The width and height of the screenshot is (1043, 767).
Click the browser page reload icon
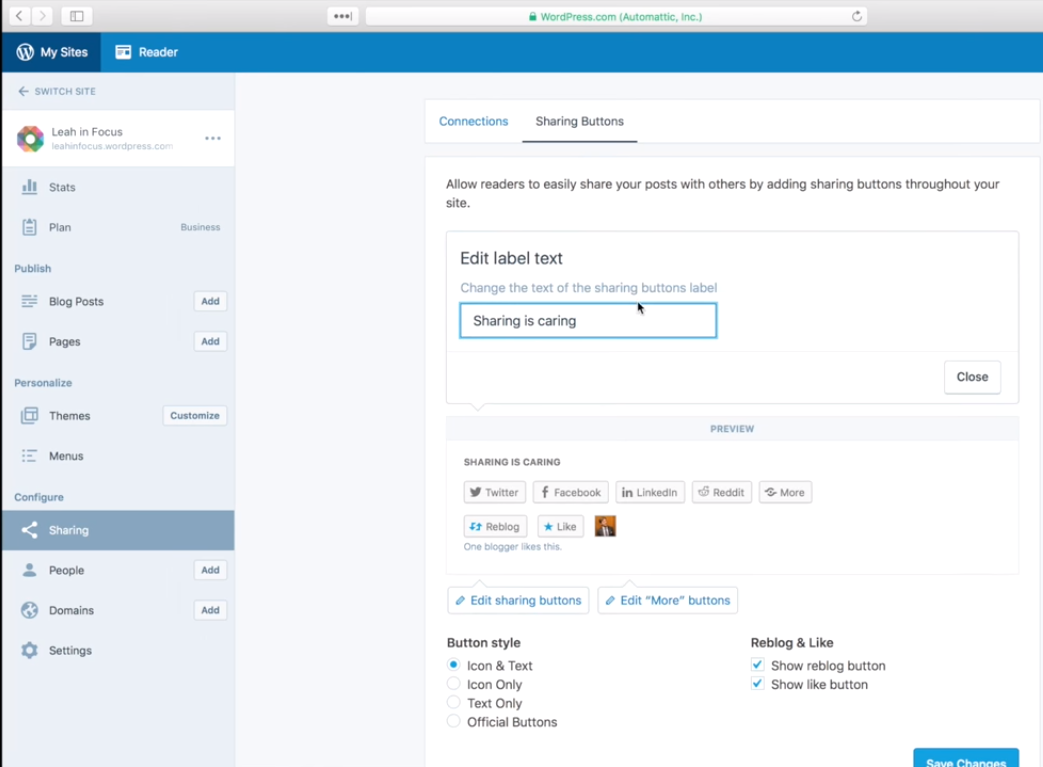pos(856,16)
